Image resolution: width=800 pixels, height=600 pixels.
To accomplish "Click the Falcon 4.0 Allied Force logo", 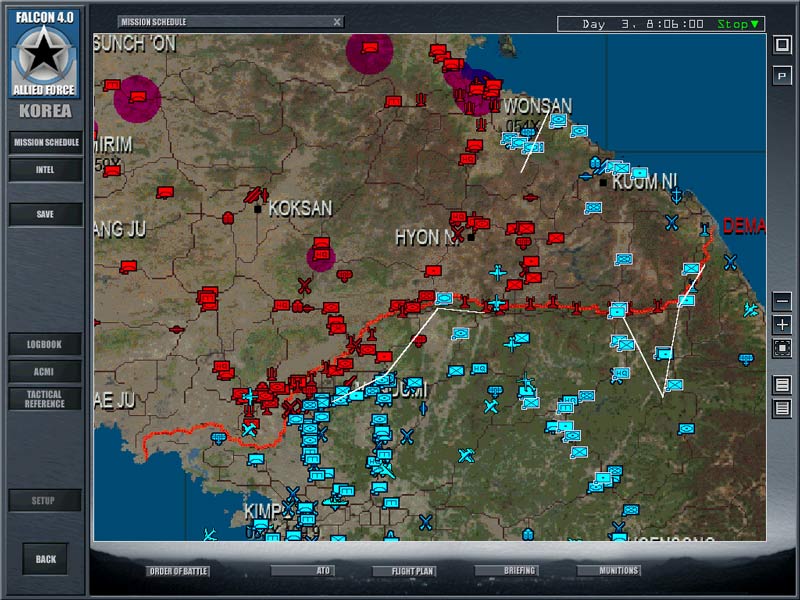I will (44, 54).
